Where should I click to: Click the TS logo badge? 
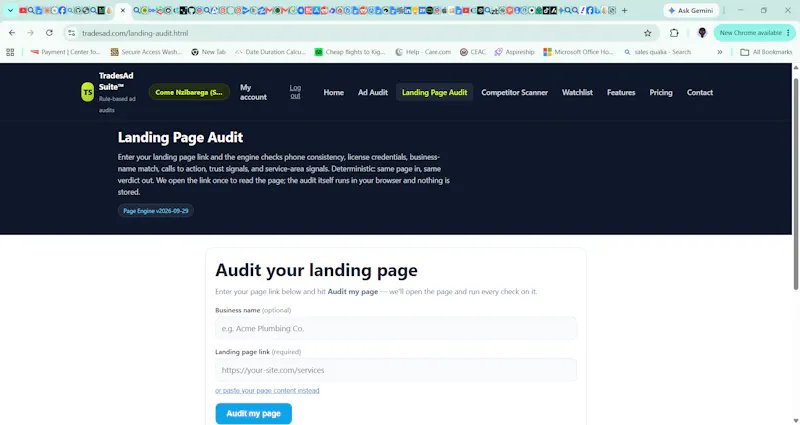(88, 92)
